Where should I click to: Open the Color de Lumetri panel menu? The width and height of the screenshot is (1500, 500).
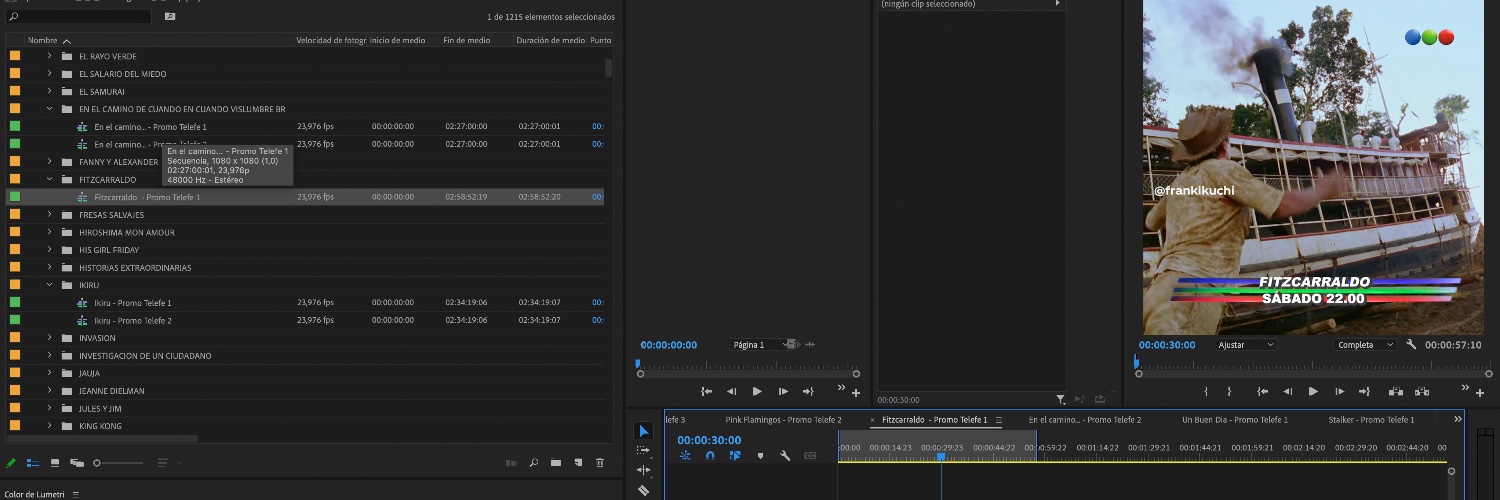[75, 494]
